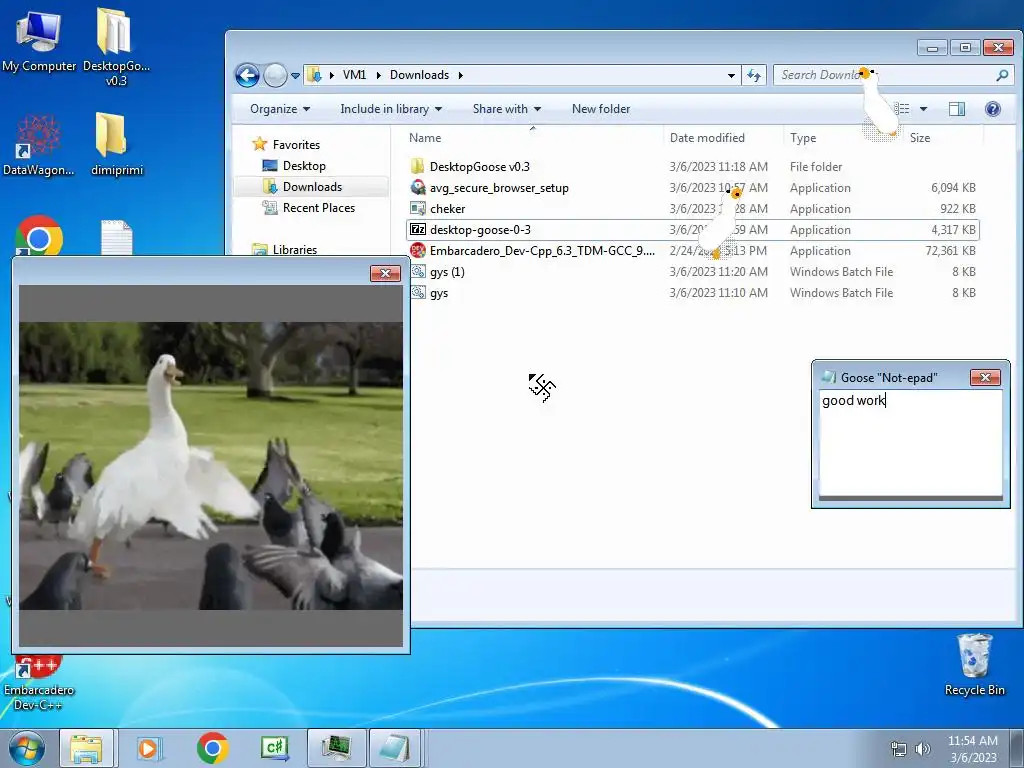Select the cheker application file
The width and height of the screenshot is (1024, 768).
click(x=692, y=209)
